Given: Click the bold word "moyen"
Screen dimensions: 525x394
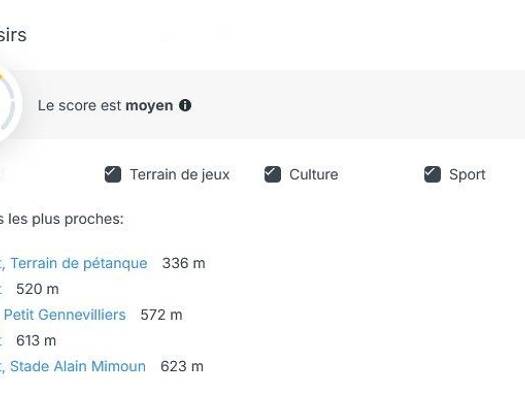Looking at the screenshot, I should [149, 106].
